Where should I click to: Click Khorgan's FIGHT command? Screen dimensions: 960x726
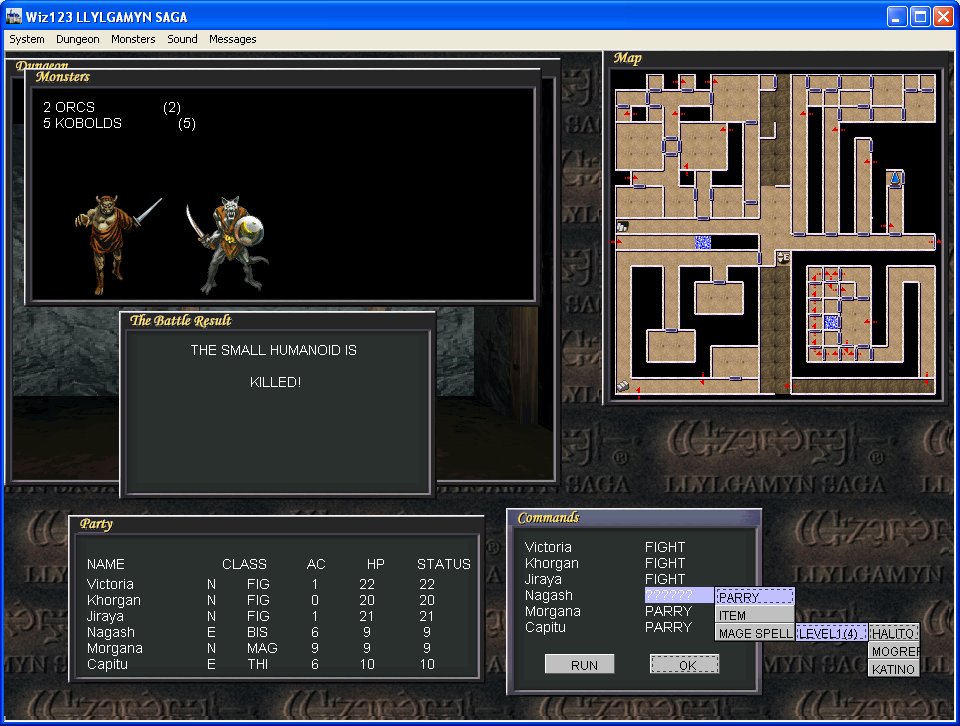coord(665,563)
